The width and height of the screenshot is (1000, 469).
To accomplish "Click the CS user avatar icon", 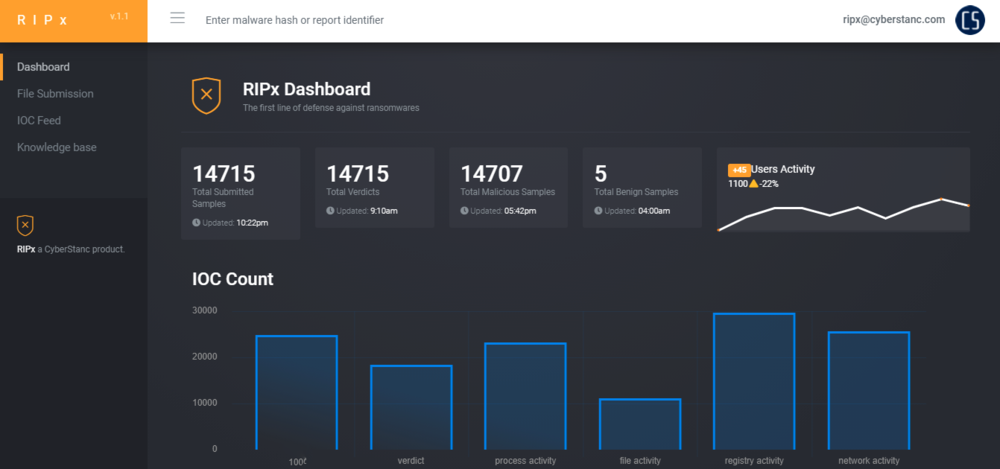I will pyautogui.click(x=969, y=20).
